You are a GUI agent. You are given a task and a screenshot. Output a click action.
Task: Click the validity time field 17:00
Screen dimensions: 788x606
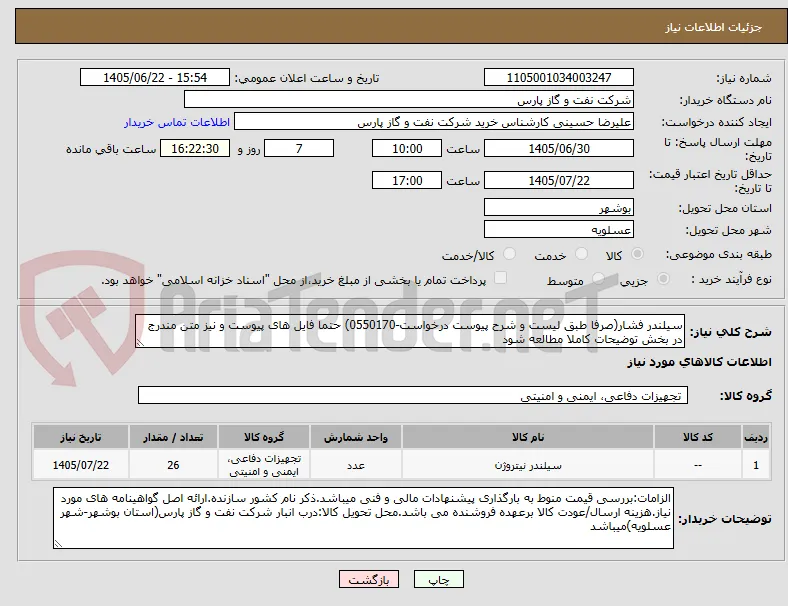(407, 180)
